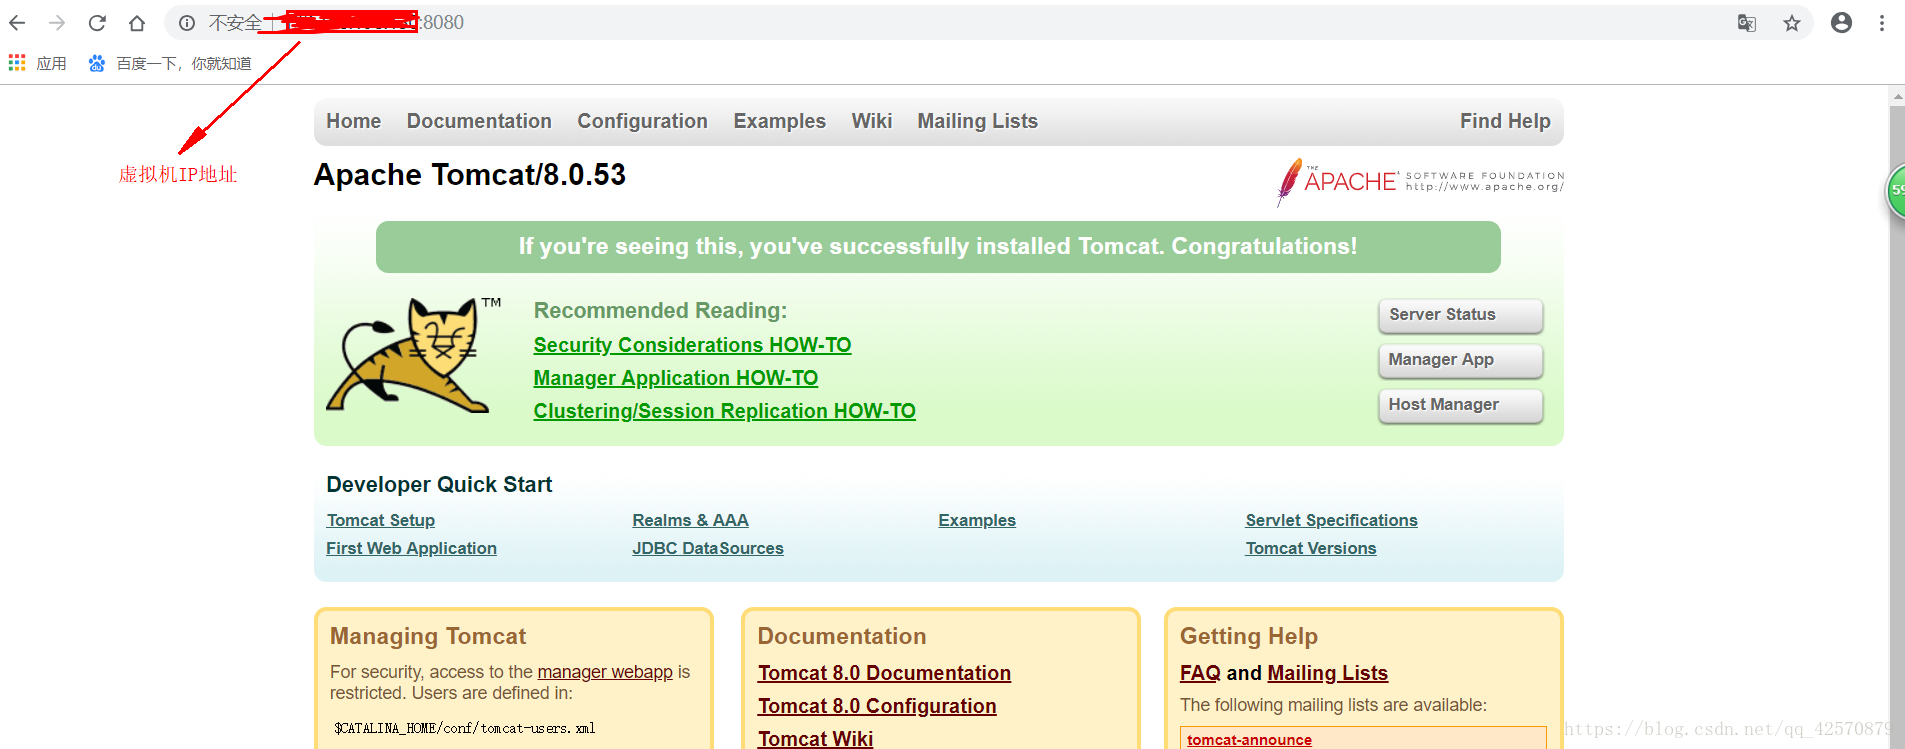This screenshot has height=749, width=1905.
Task: Open Clustering/Session Replication HOW-TO link
Action: click(x=724, y=411)
